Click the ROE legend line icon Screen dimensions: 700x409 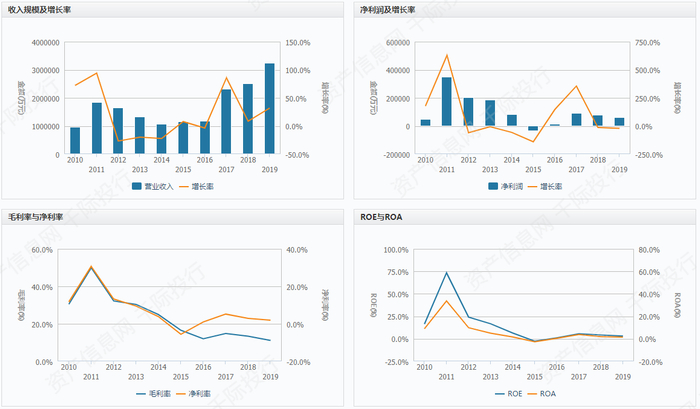(x=500, y=394)
